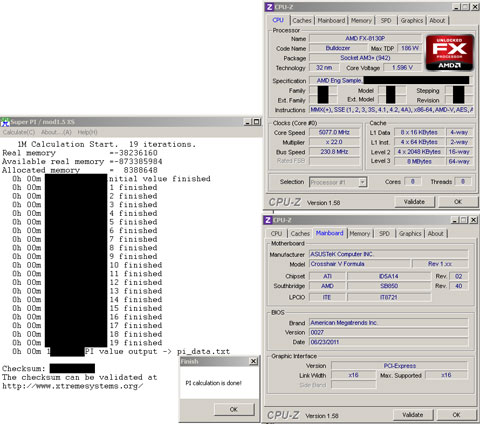Click the CPU-Z Z icon in Mainboard window
This screenshot has width=480, height=424.
click(x=268, y=220)
